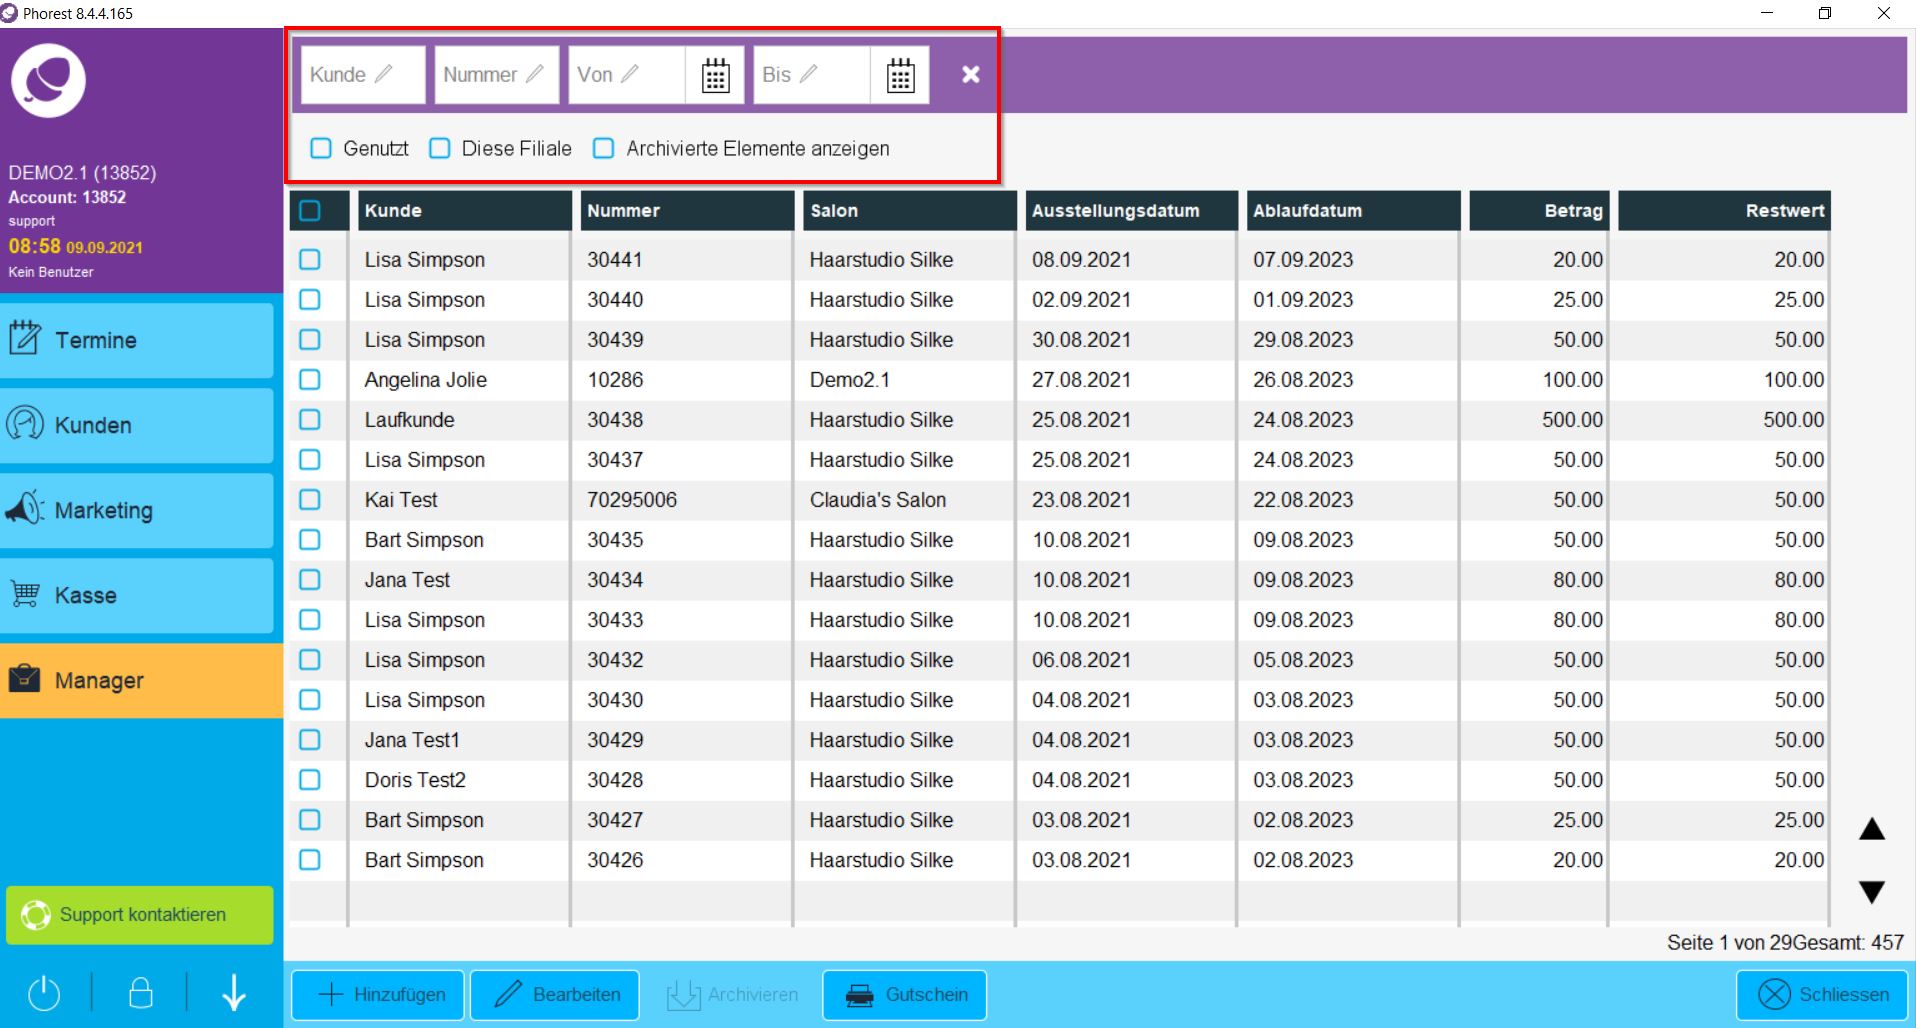The image size is (1916, 1028).
Task: Click the Bearbeiten button
Action: click(555, 995)
